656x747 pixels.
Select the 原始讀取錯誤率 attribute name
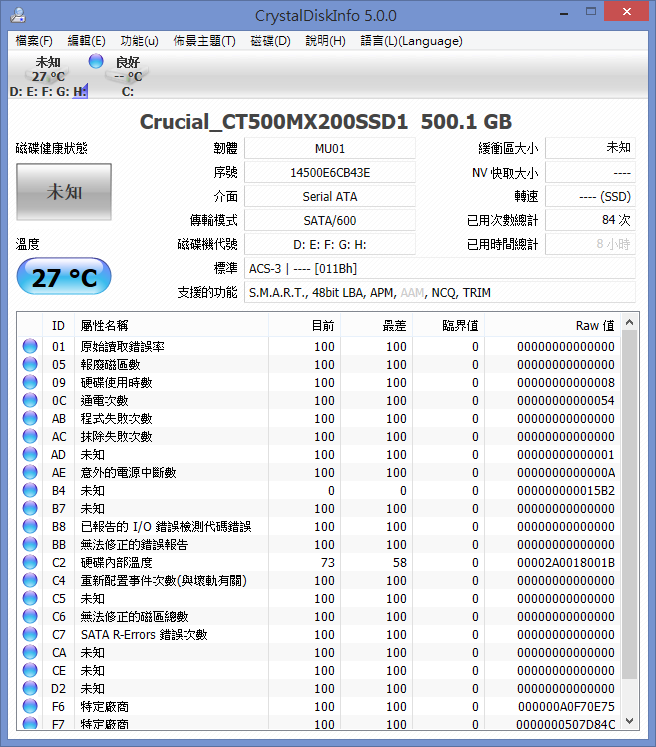coord(122,346)
